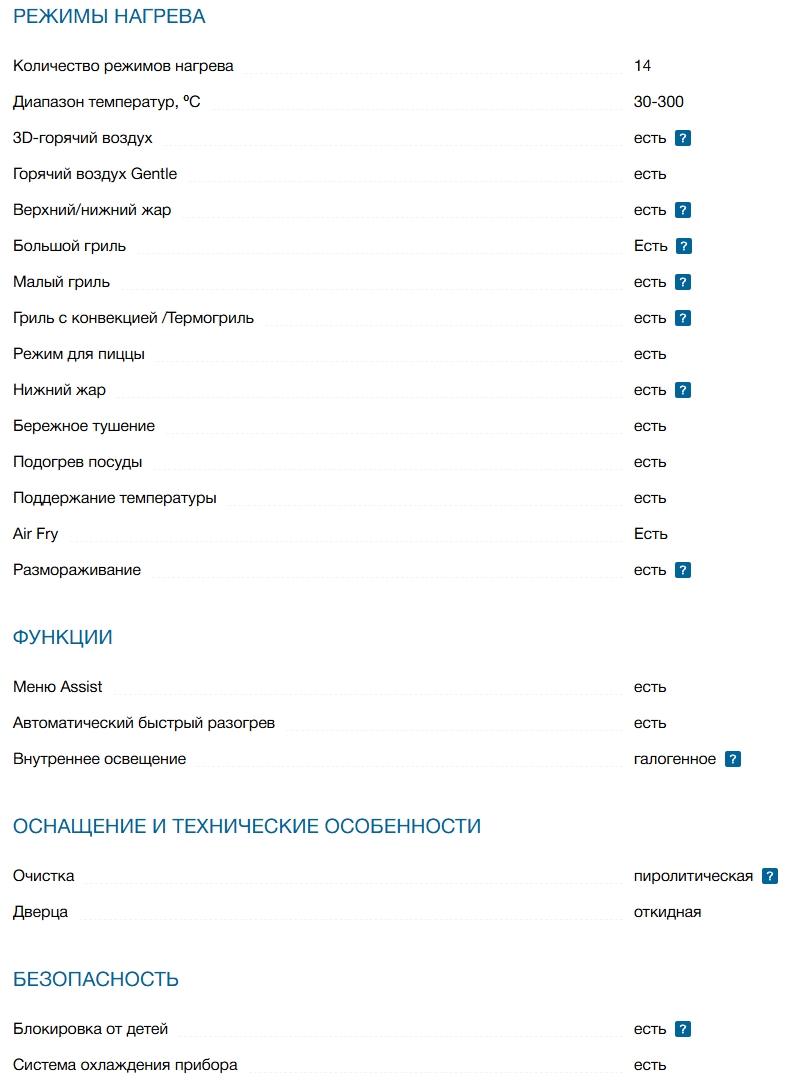Show help for Большой гриль
The image size is (798, 1090).
click(684, 246)
